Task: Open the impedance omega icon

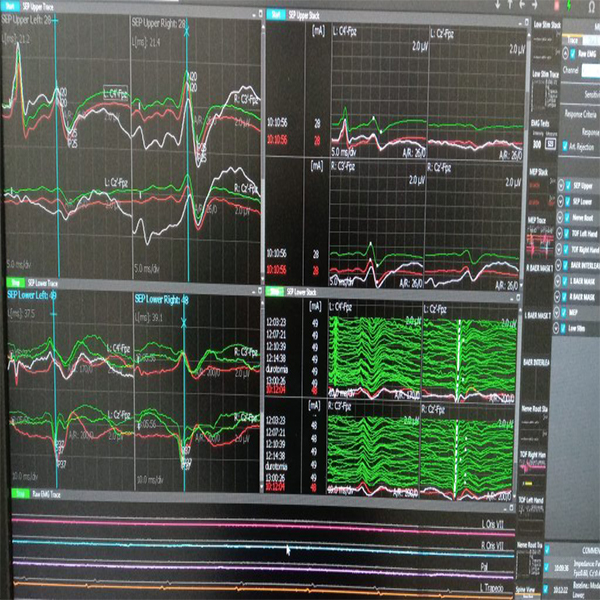Action: 593,6
